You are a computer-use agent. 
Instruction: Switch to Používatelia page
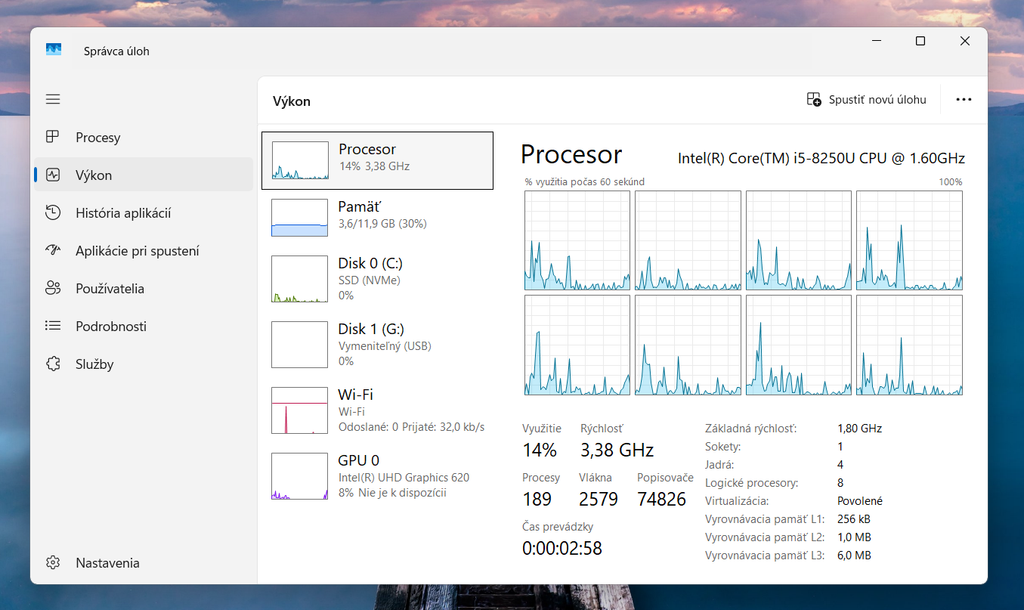[x=110, y=289]
